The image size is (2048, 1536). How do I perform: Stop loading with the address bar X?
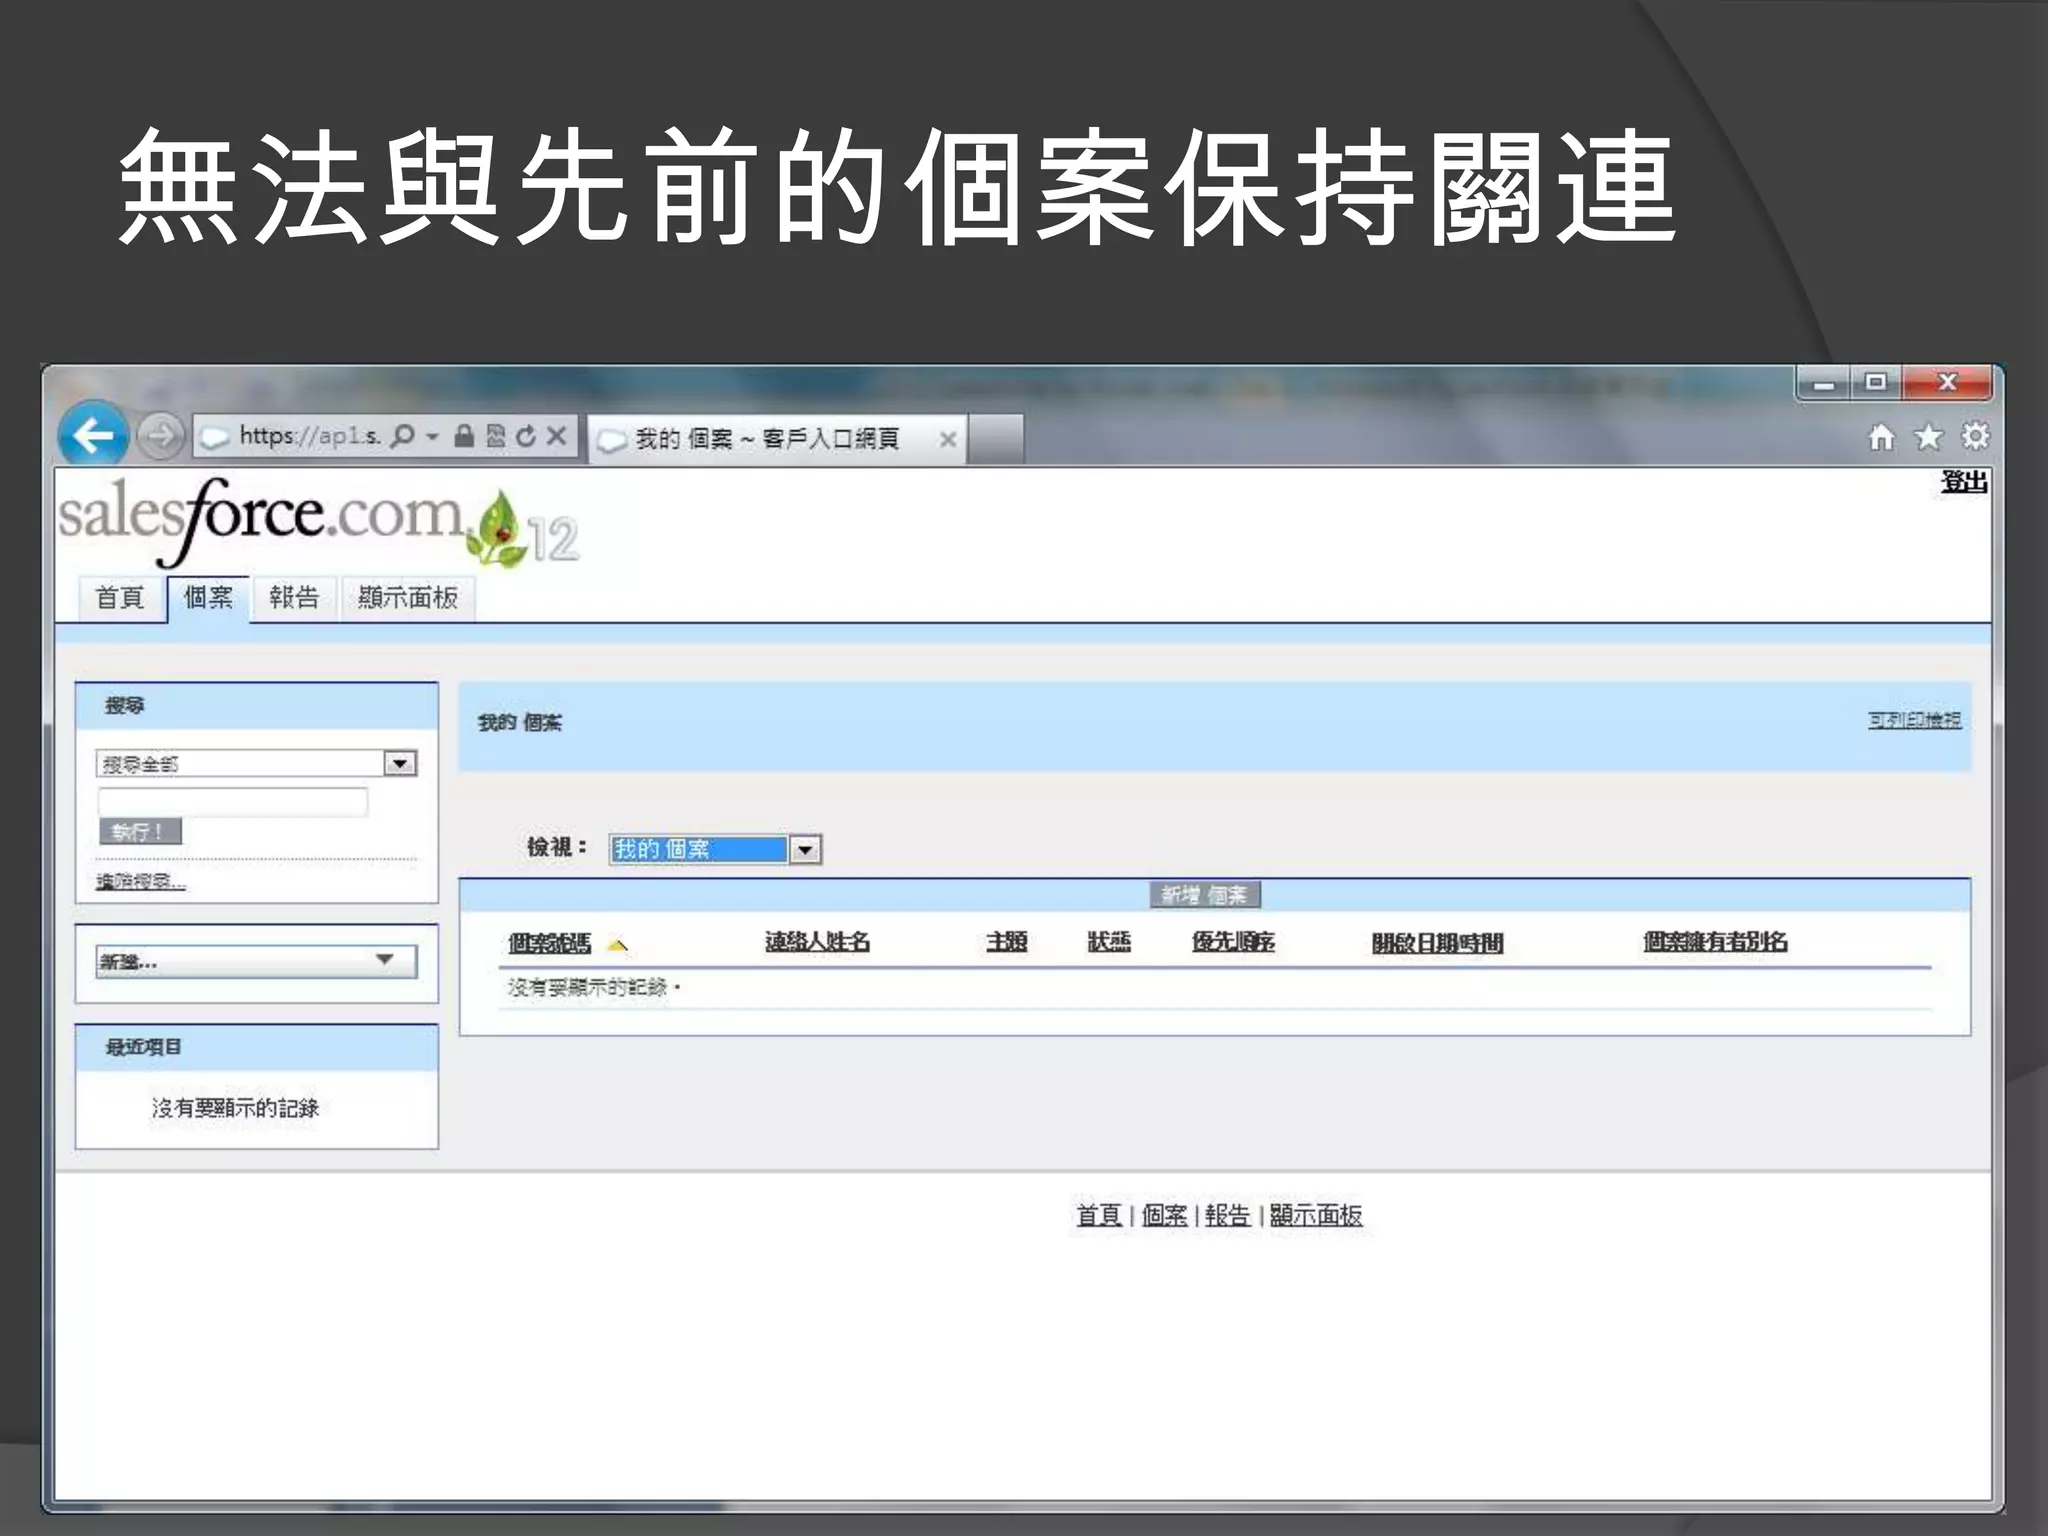click(x=557, y=436)
